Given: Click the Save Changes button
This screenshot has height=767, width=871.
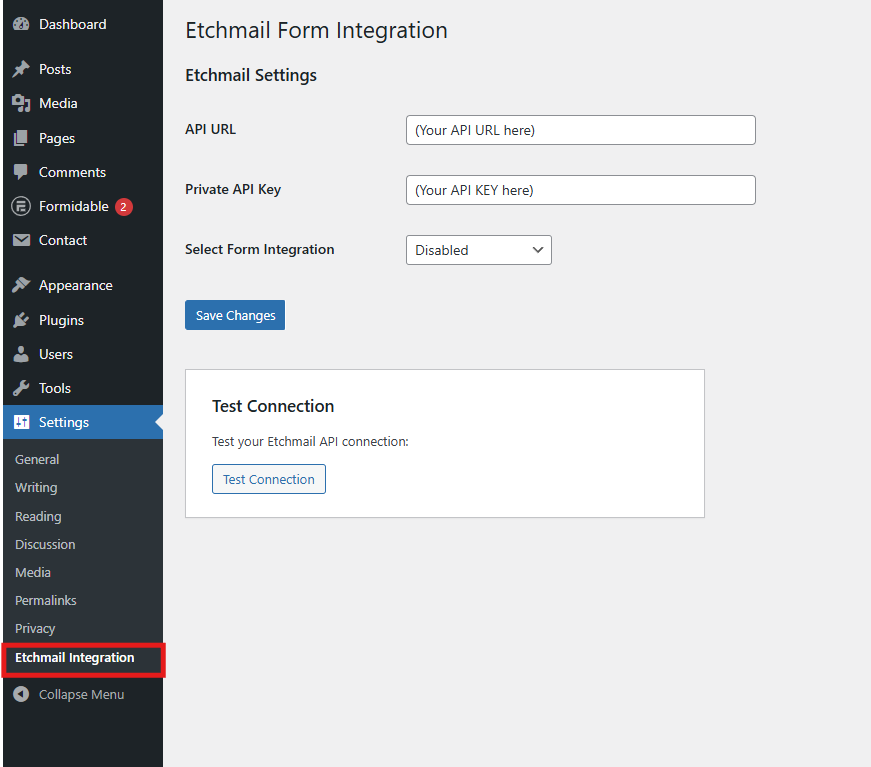Looking at the screenshot, I should (x=234, y=315).
